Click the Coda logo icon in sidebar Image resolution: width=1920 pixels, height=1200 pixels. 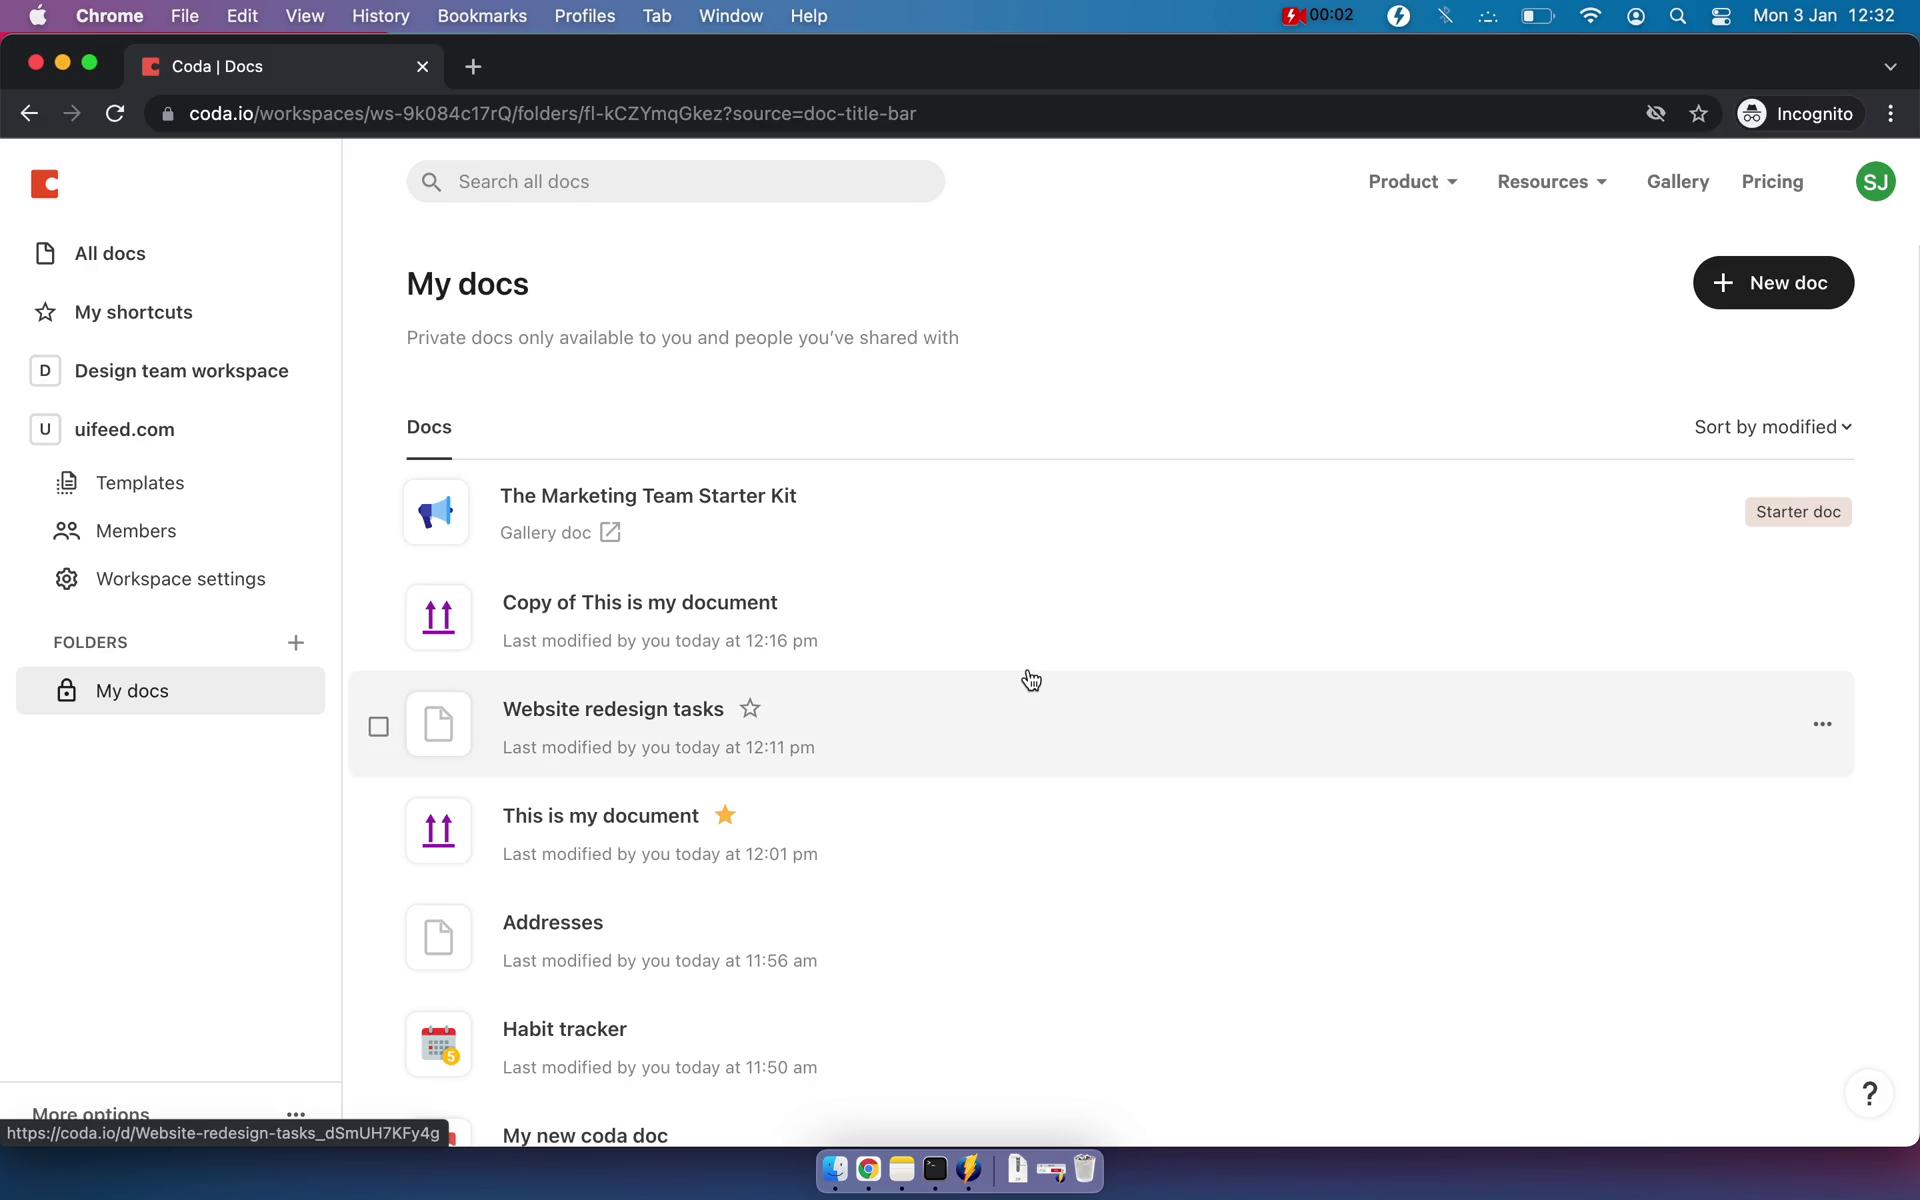pyautogui.click(x=45, y=184)
